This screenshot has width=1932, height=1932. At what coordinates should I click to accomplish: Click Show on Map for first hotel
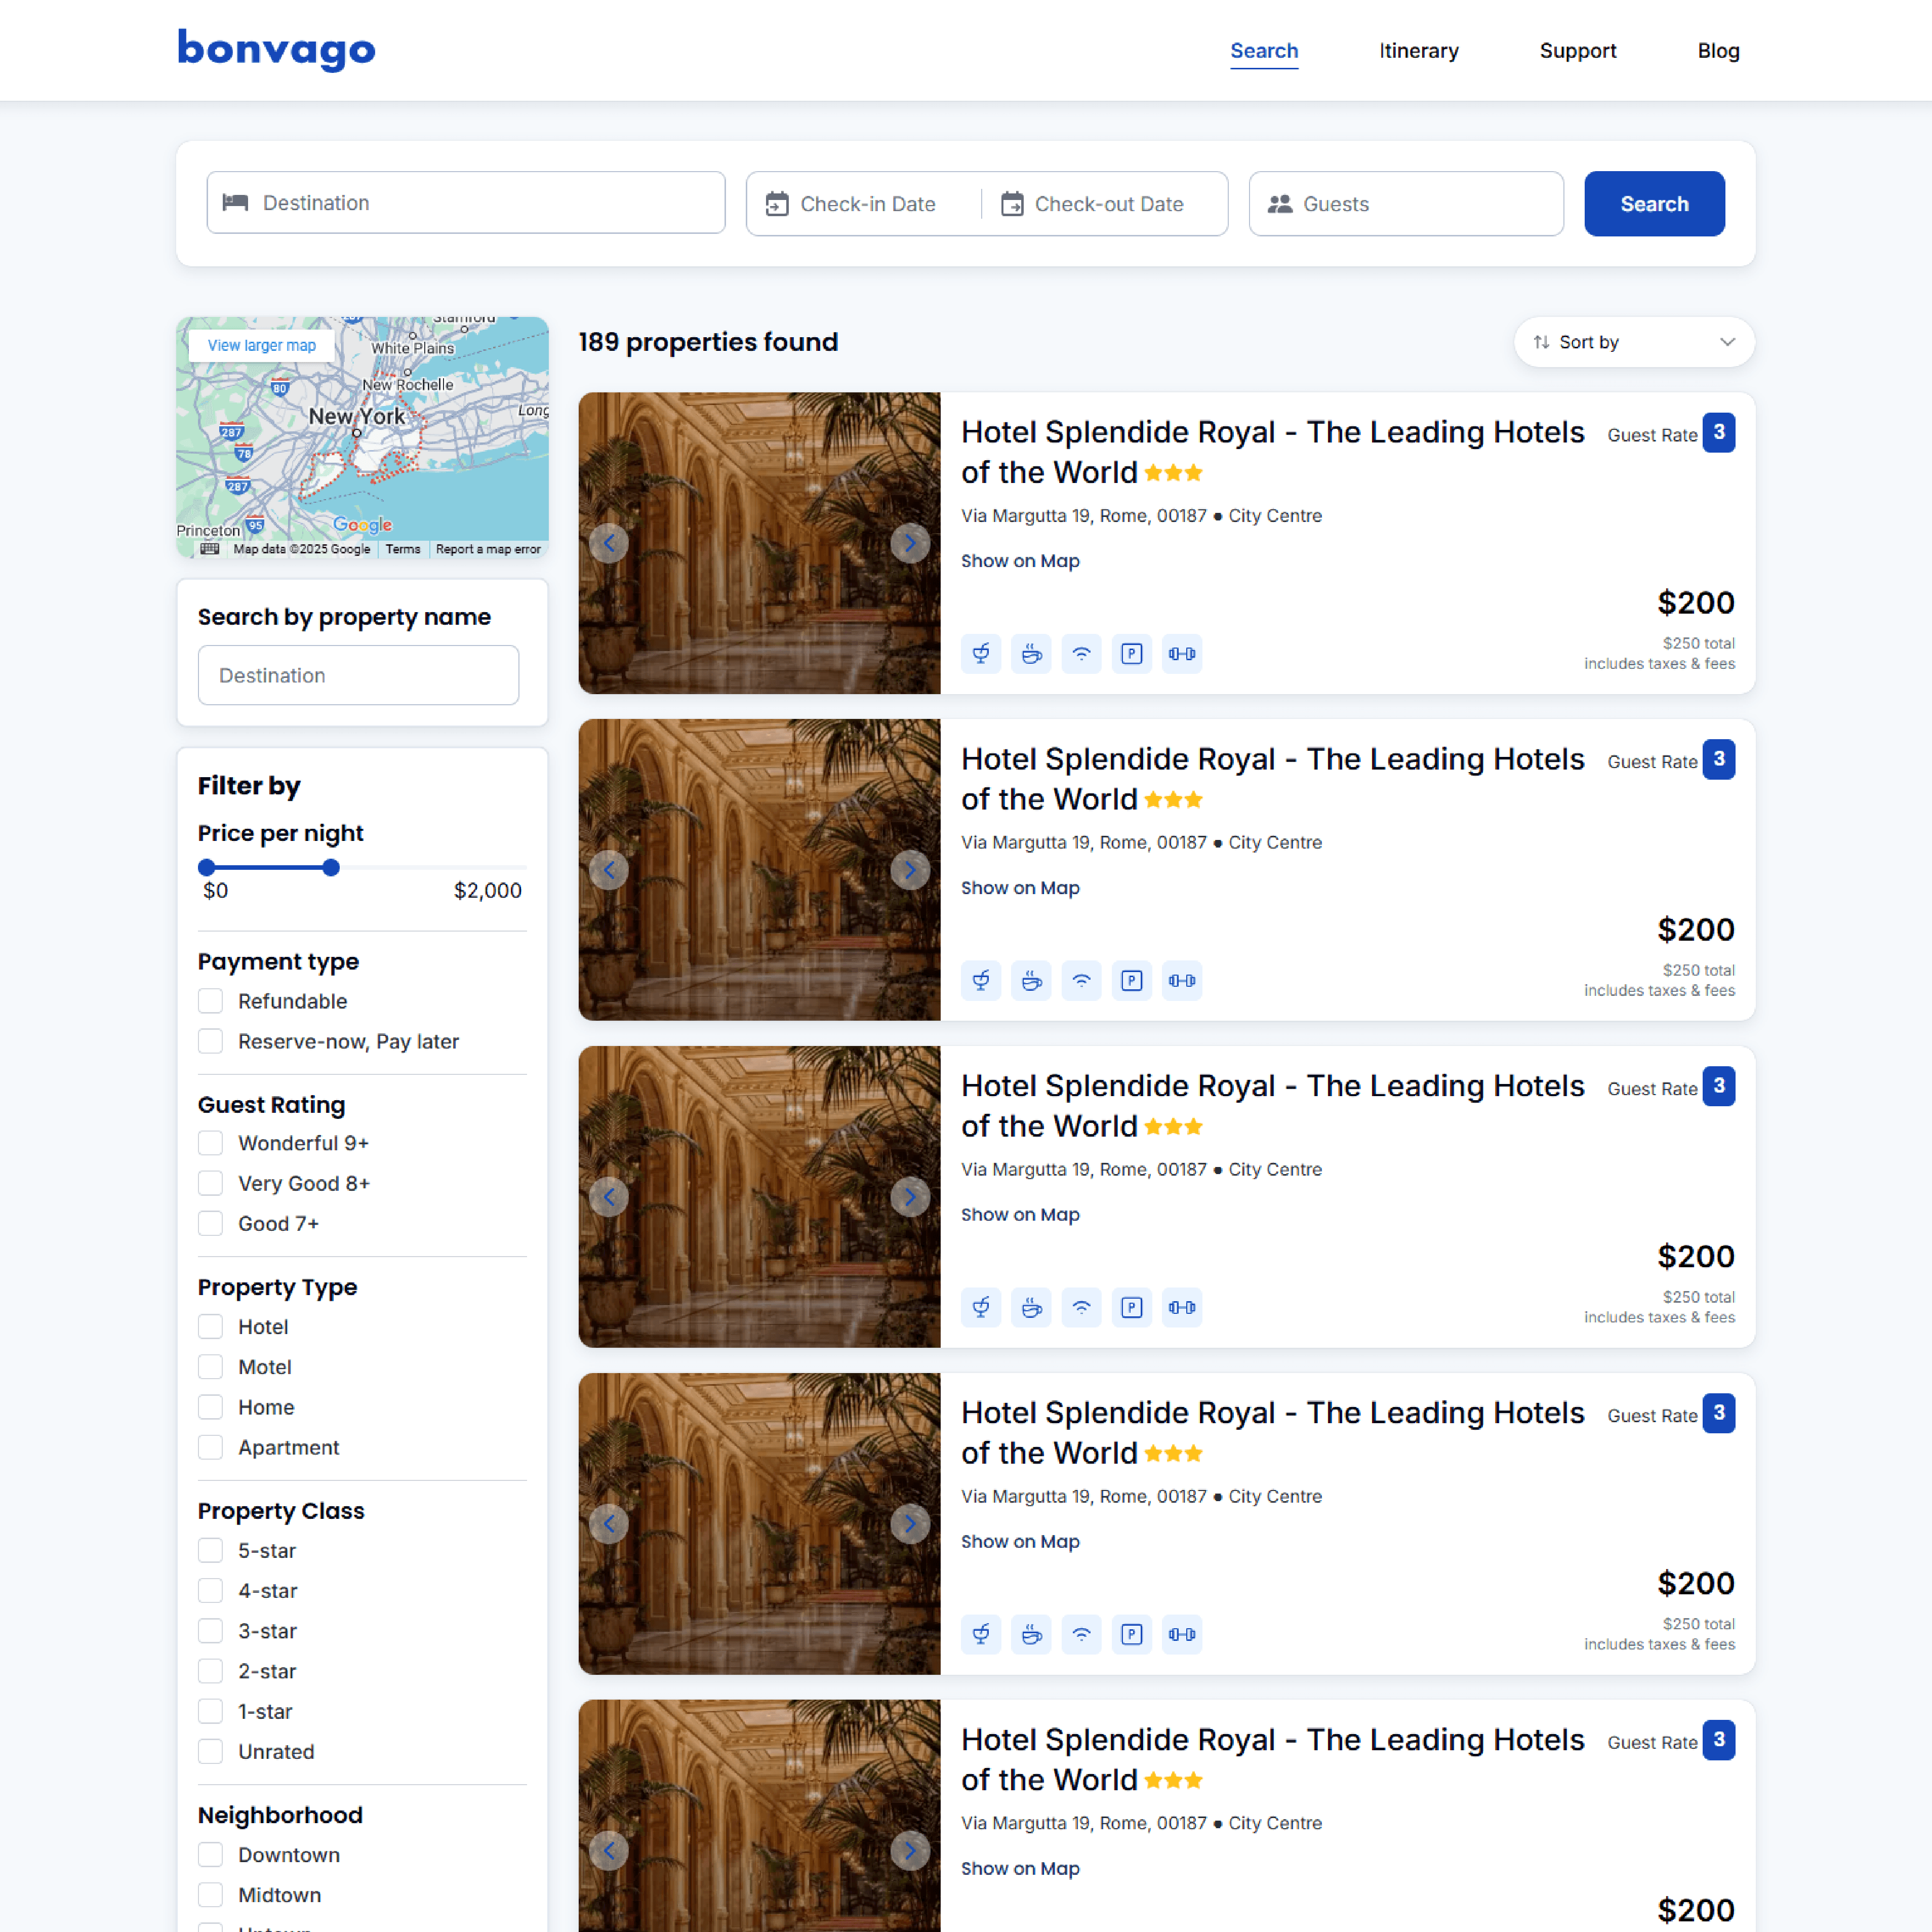(x=1019, y=561)
